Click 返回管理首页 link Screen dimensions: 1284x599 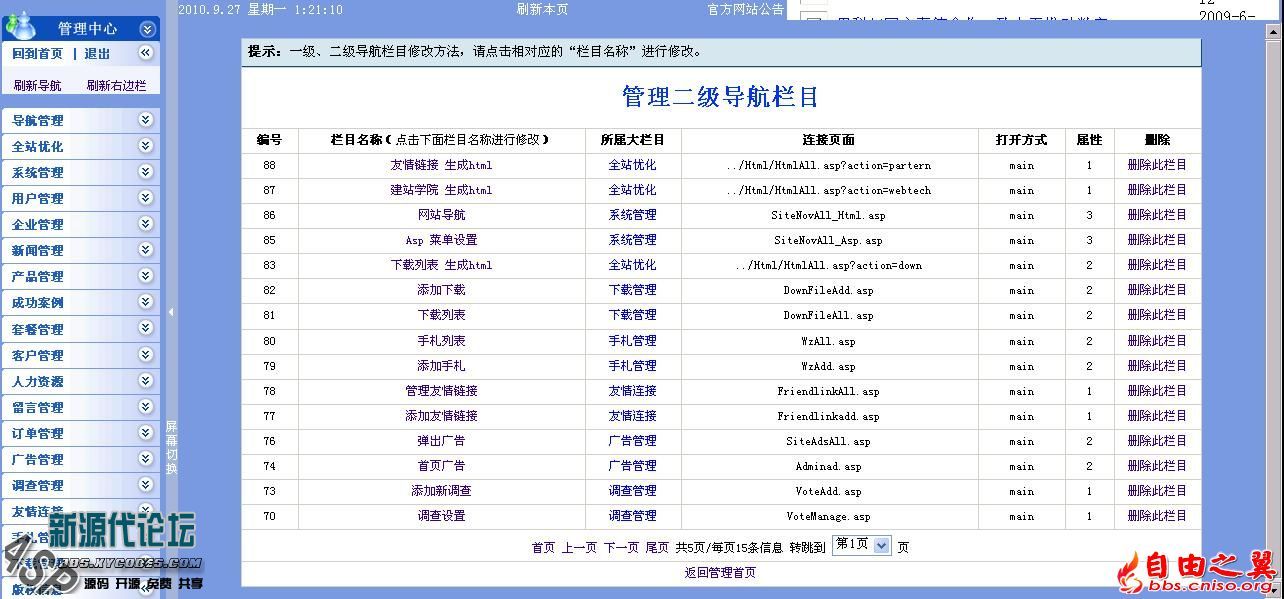(x=720, y=573)
